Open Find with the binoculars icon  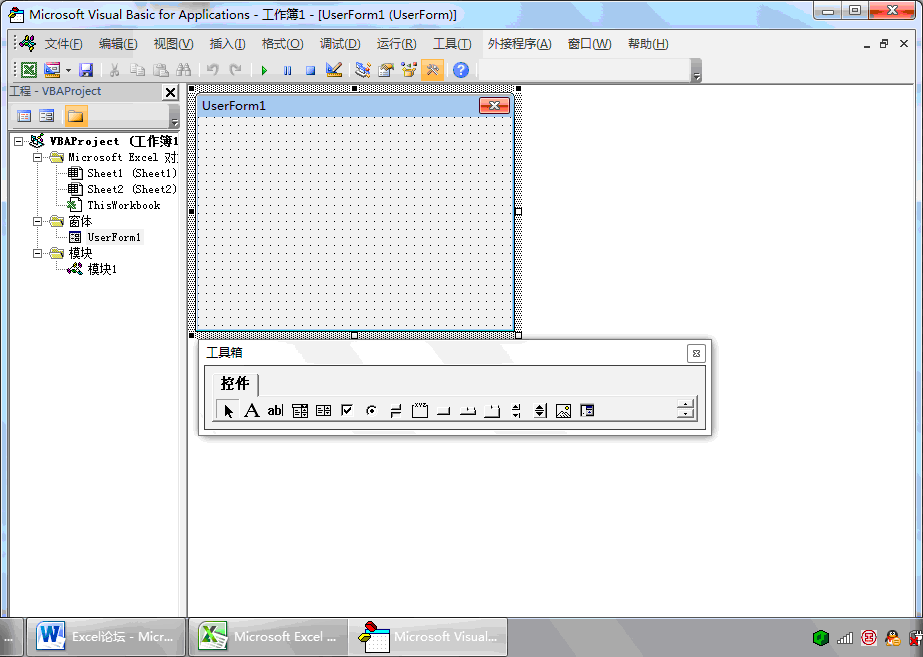click(184, 70)
